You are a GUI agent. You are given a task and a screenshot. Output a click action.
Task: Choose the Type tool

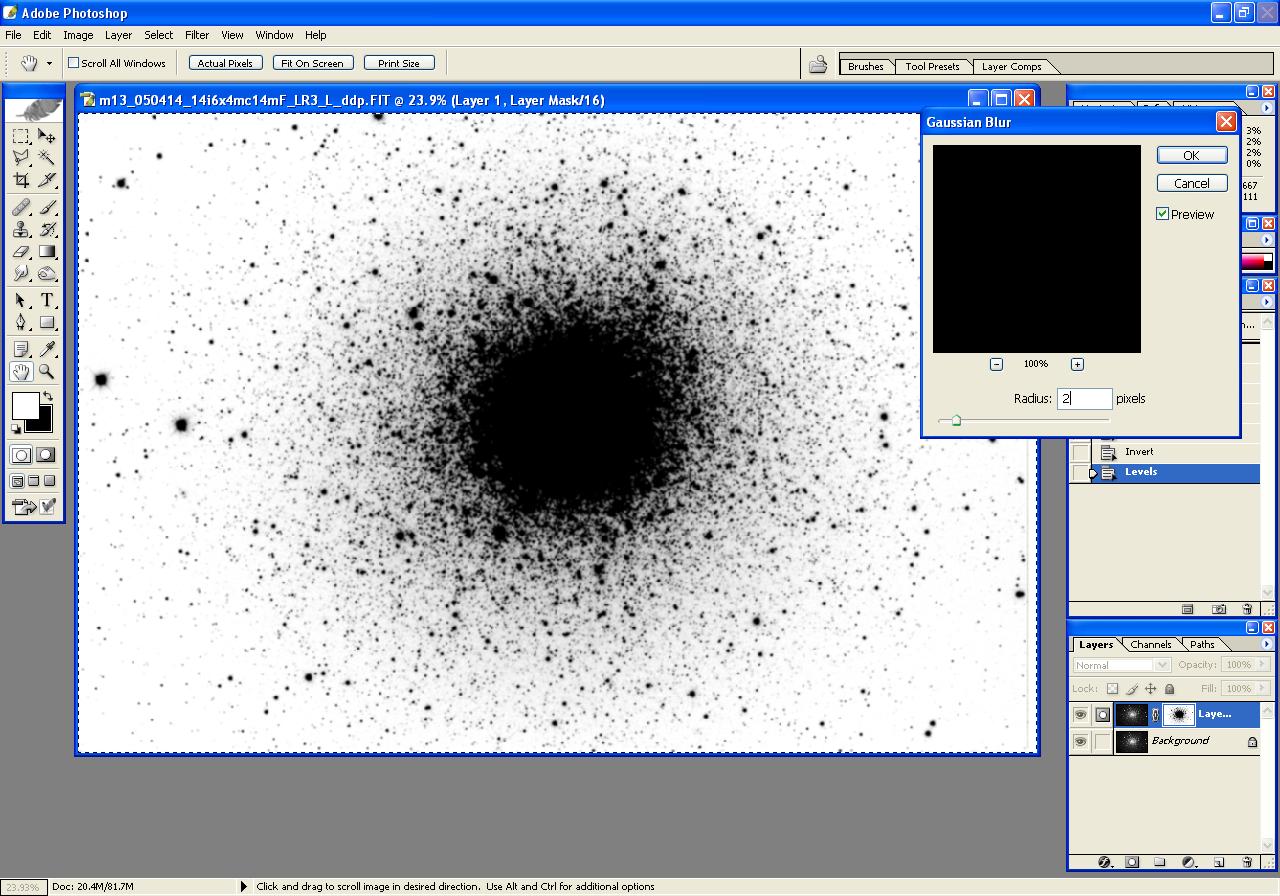(47, 300)
